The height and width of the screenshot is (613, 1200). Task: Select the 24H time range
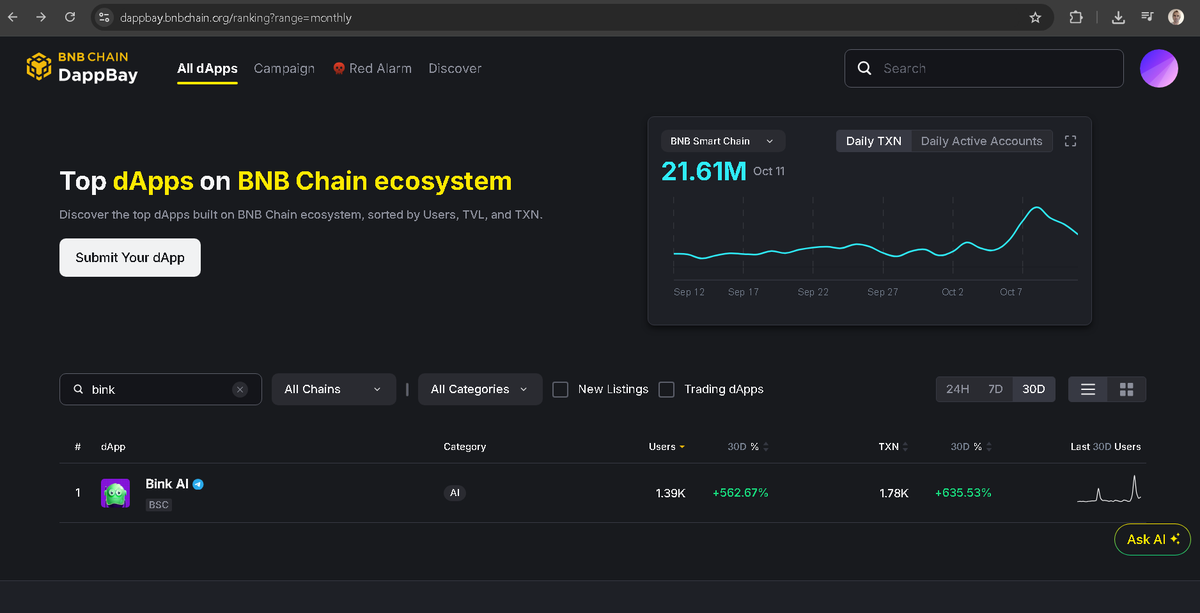tap(957, 389)
